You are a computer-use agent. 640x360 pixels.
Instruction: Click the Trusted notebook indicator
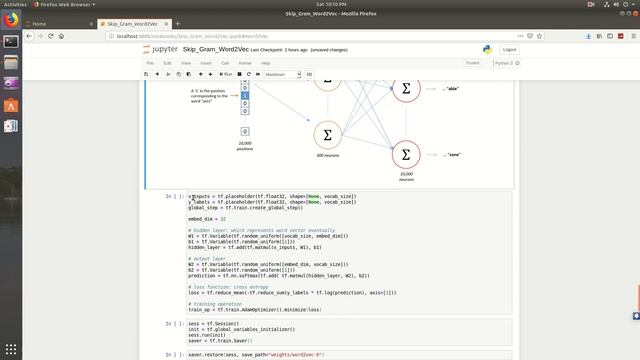(x=472, y=63)
